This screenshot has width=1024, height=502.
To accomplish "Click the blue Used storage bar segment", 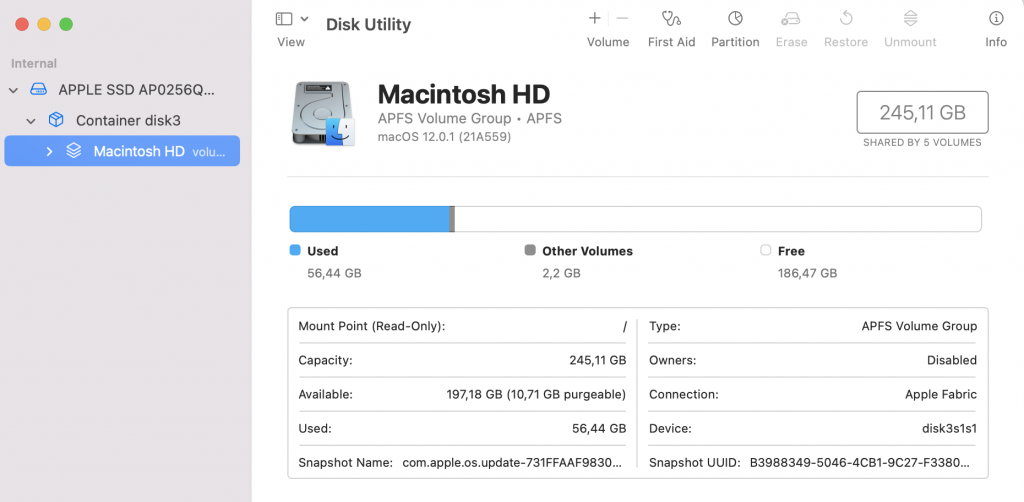I will (370, 219).
